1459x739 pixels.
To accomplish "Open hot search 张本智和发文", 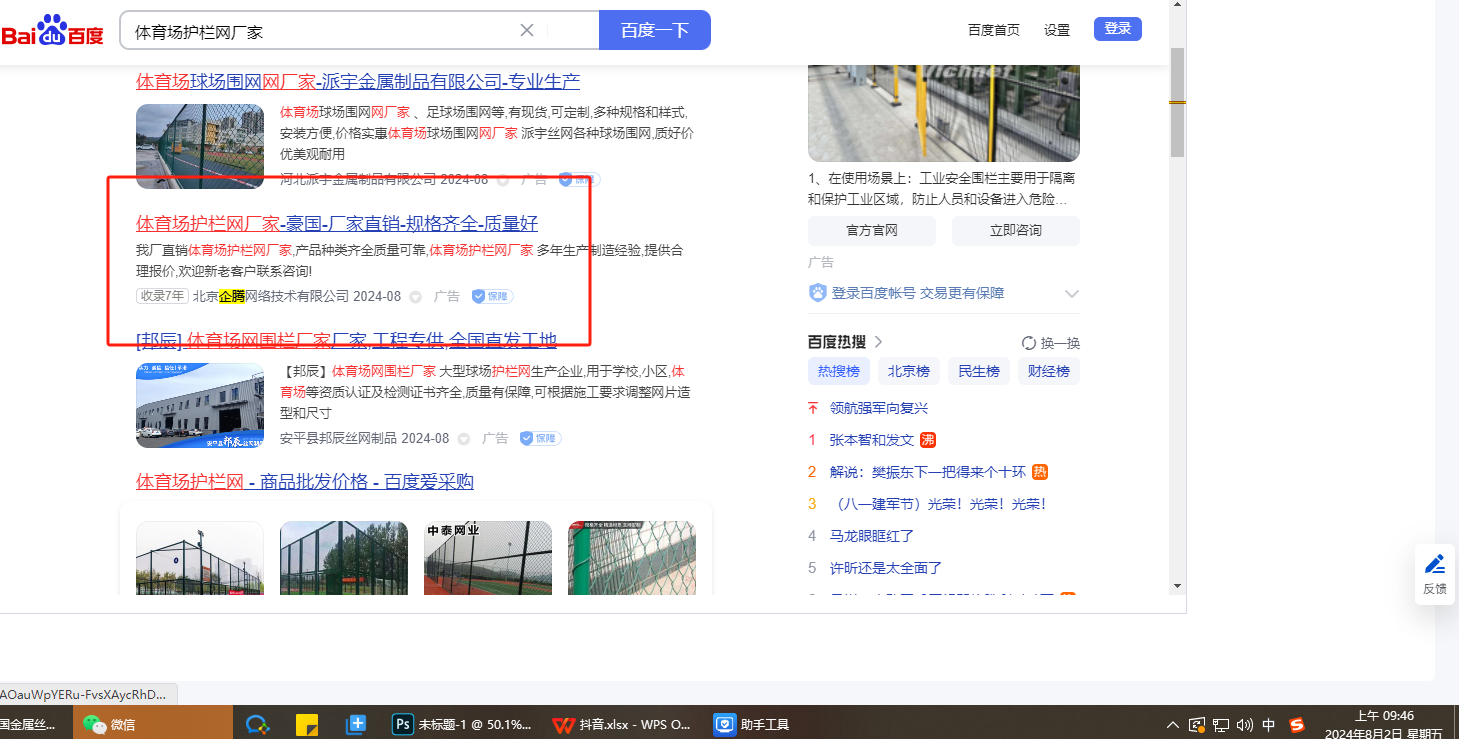I will point(872,440).
